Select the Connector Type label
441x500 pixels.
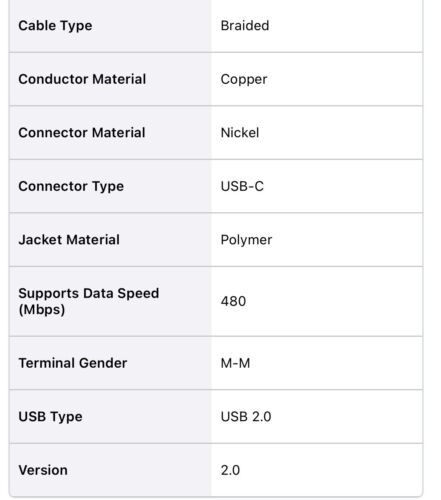71,186
